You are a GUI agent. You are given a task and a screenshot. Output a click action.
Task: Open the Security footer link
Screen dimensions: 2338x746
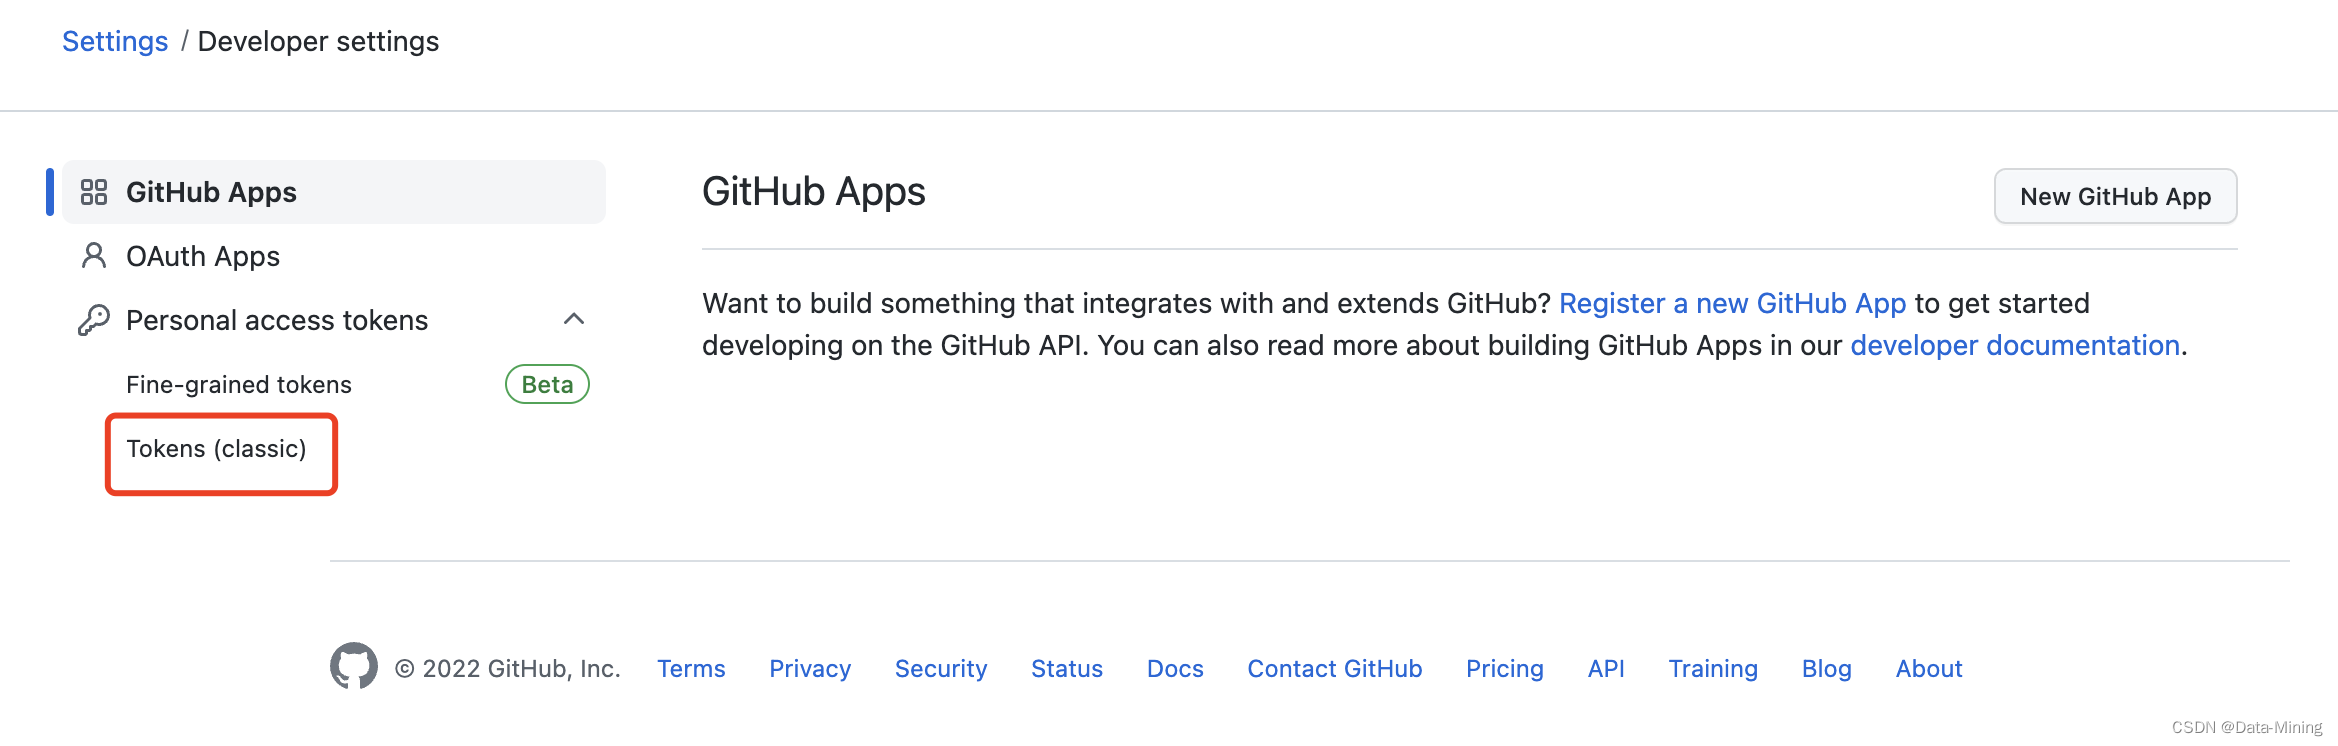941,668
